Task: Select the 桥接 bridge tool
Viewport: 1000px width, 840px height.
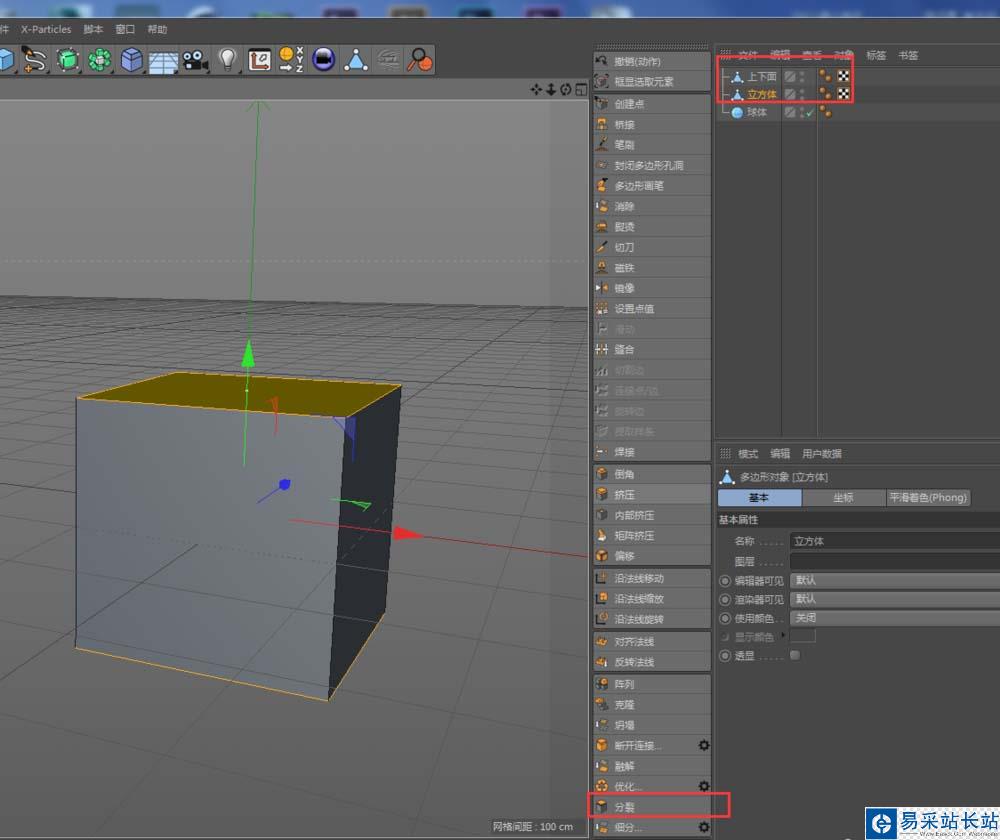Action: tap(652, 124)
